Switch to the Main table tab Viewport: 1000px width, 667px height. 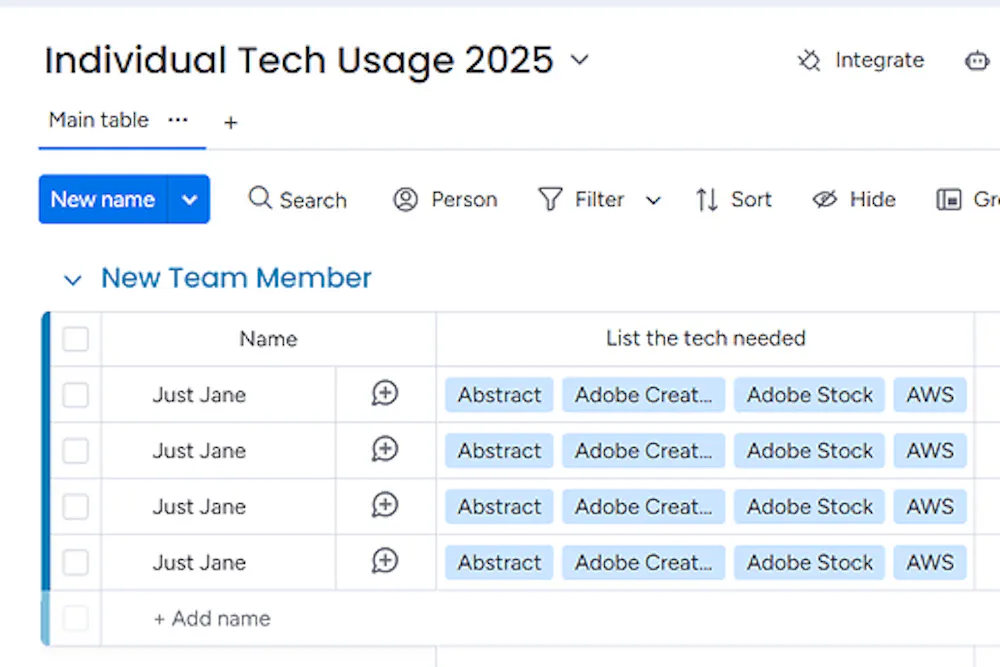tap(99, 120)
